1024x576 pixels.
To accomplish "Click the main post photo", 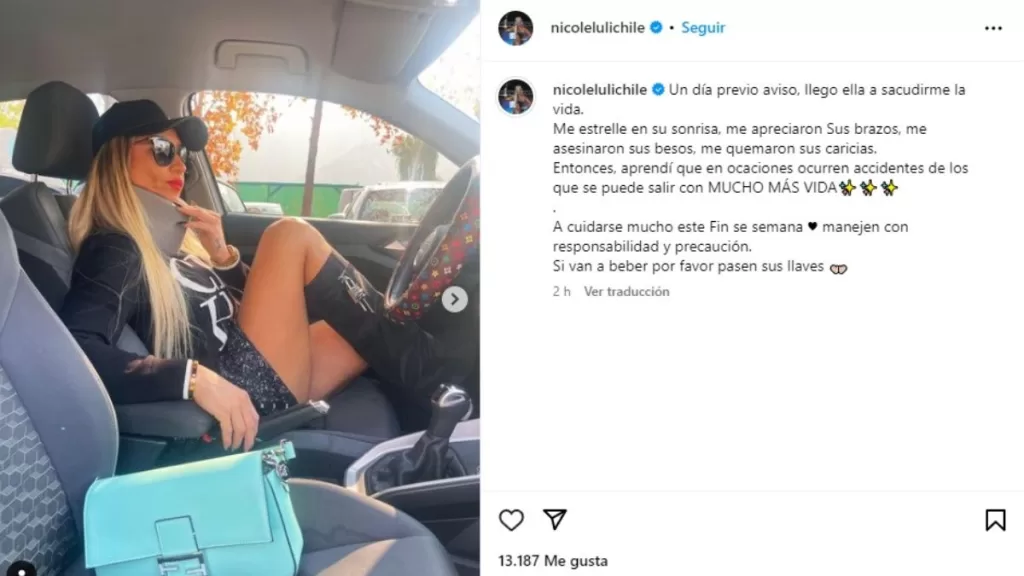I will [x=240, y=288].
